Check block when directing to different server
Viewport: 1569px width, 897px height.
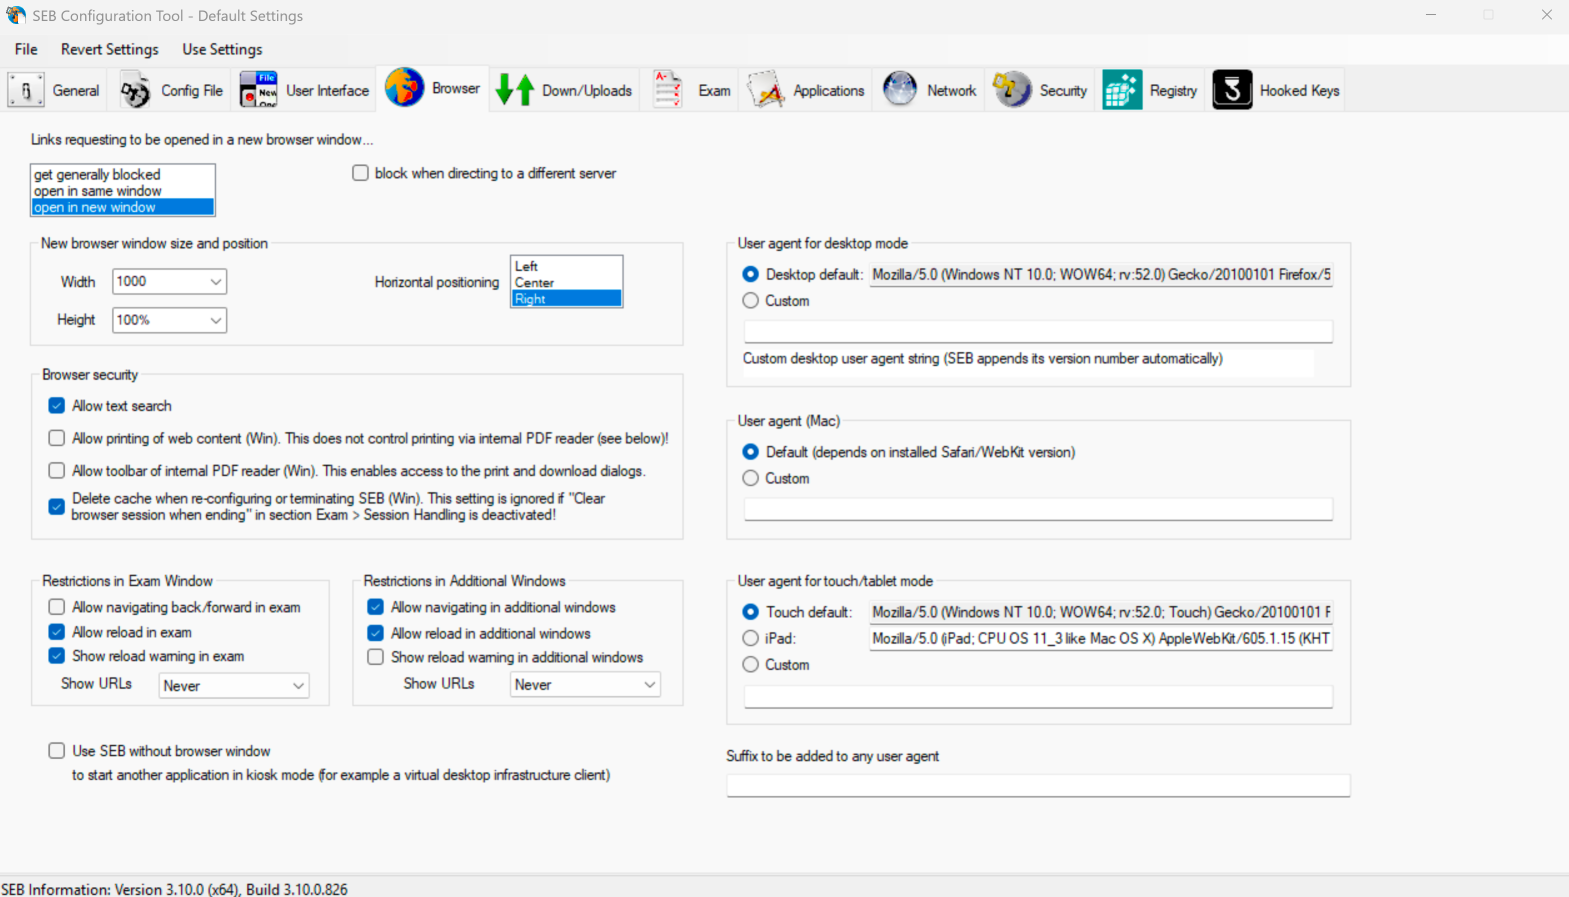click(360, 173)
